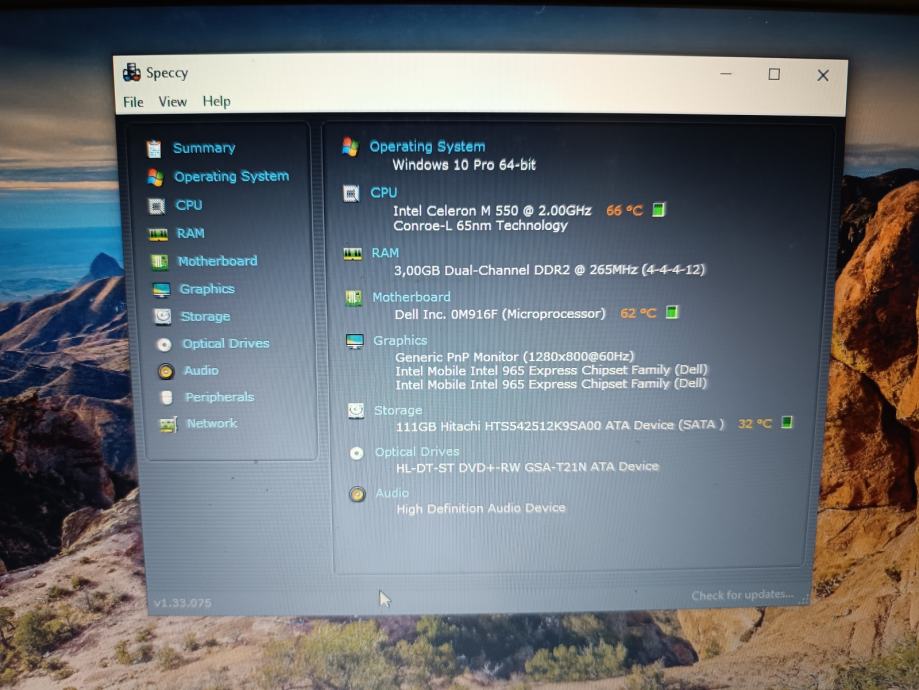Click the Graphics monitor icon in sidebar

161,290
